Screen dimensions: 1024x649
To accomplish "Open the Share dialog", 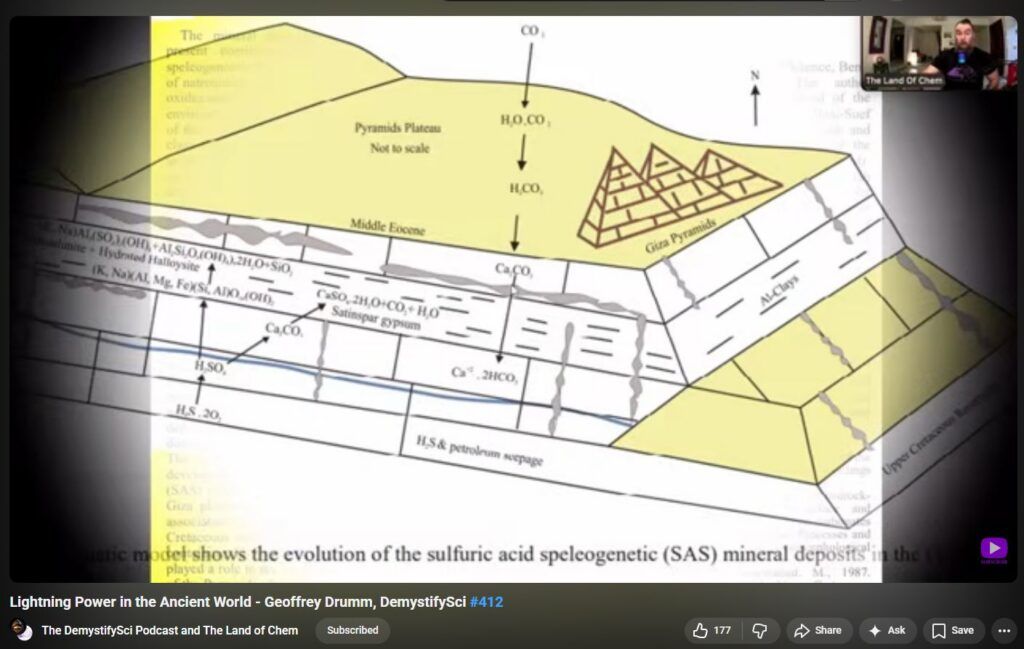I will (816, 630).
